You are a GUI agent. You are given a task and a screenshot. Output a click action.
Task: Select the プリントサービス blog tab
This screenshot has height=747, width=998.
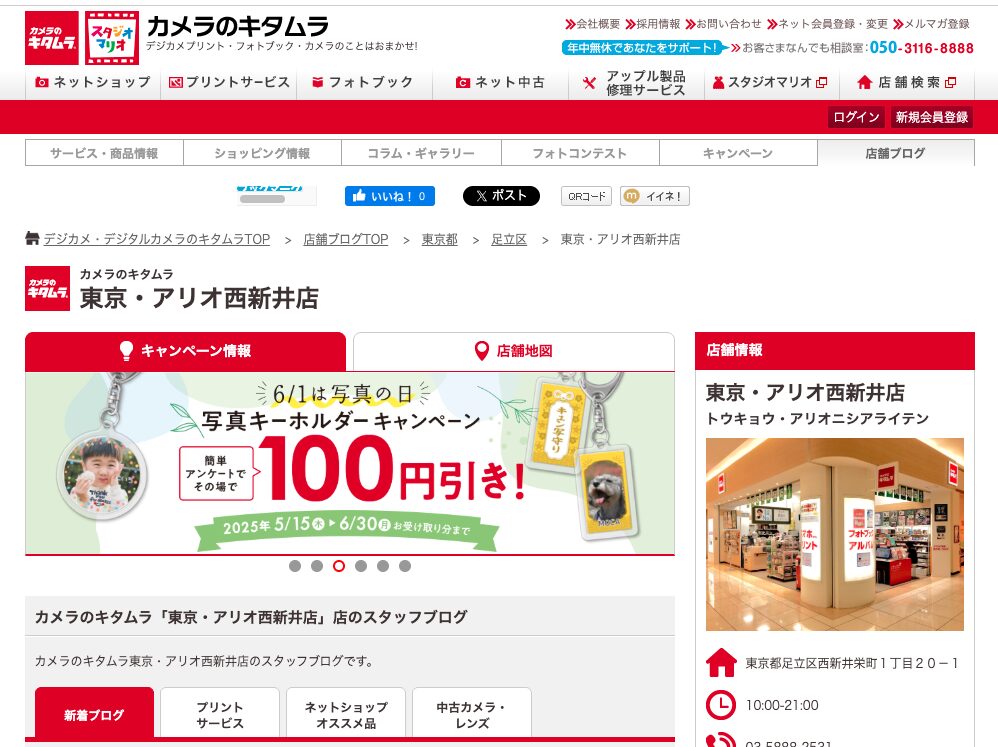point(220,714)
